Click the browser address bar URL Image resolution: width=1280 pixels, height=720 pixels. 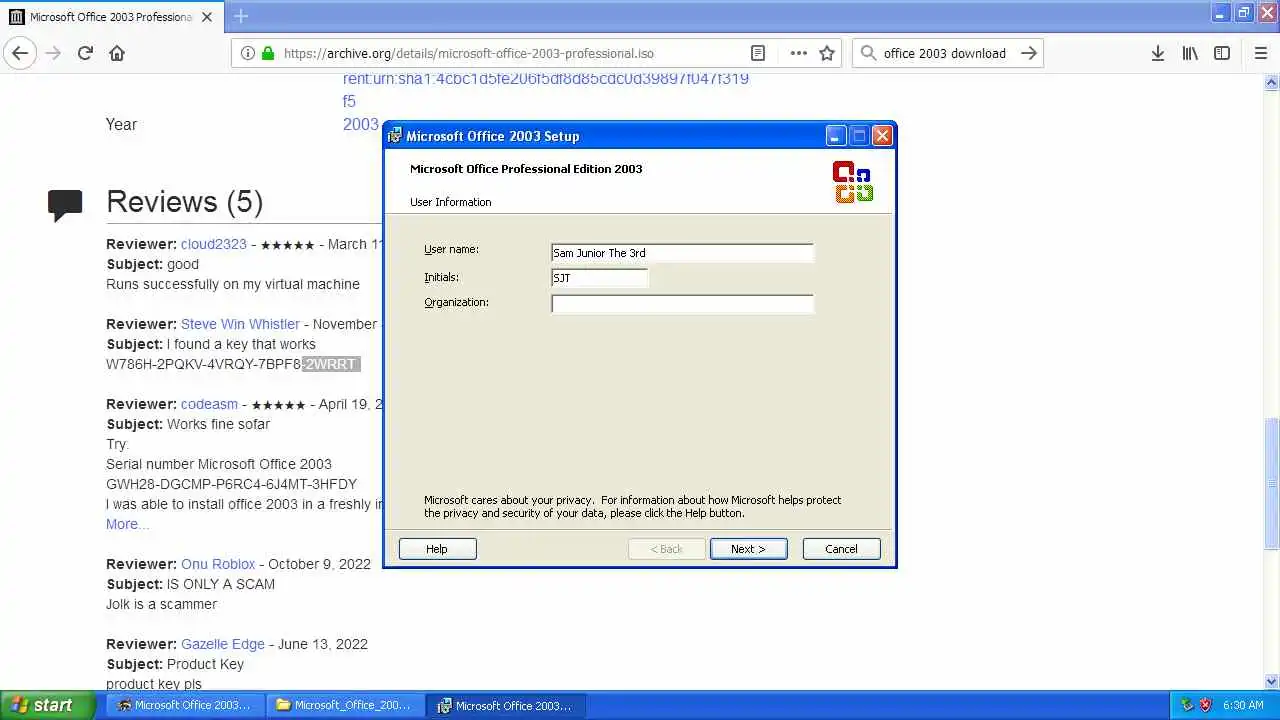click(469, 53)
